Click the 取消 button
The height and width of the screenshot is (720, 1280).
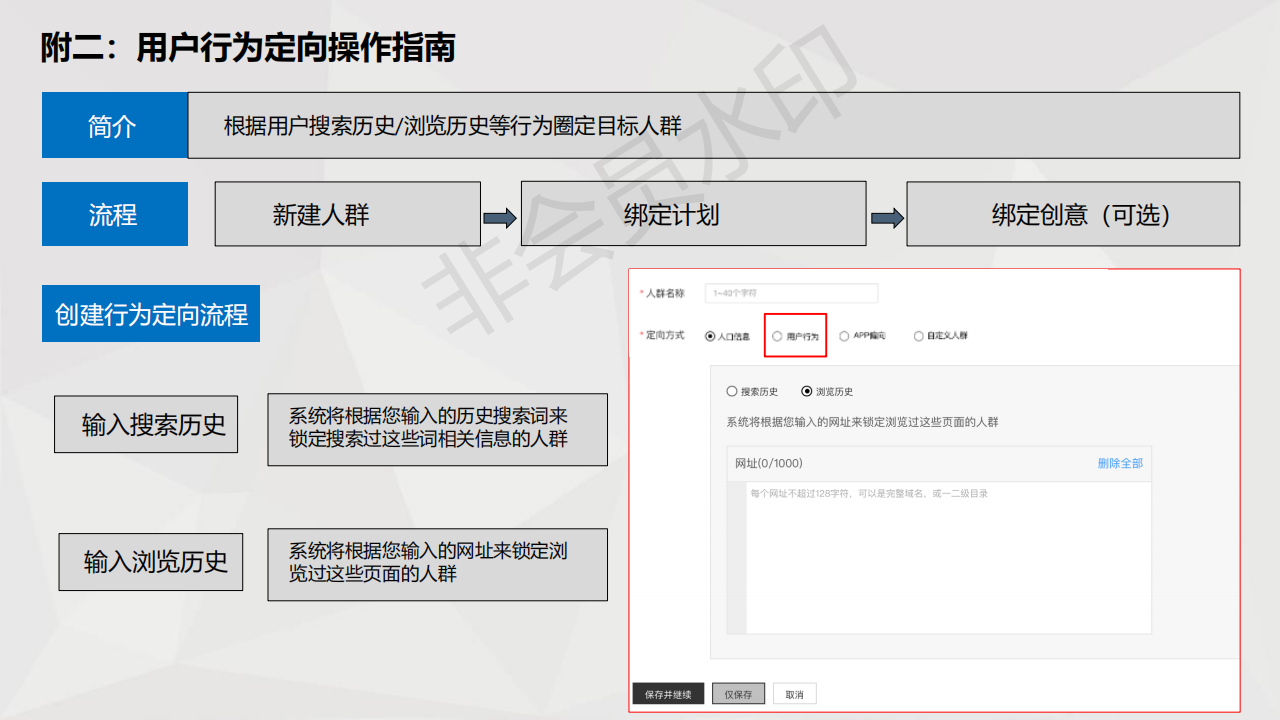pos(795,694)
